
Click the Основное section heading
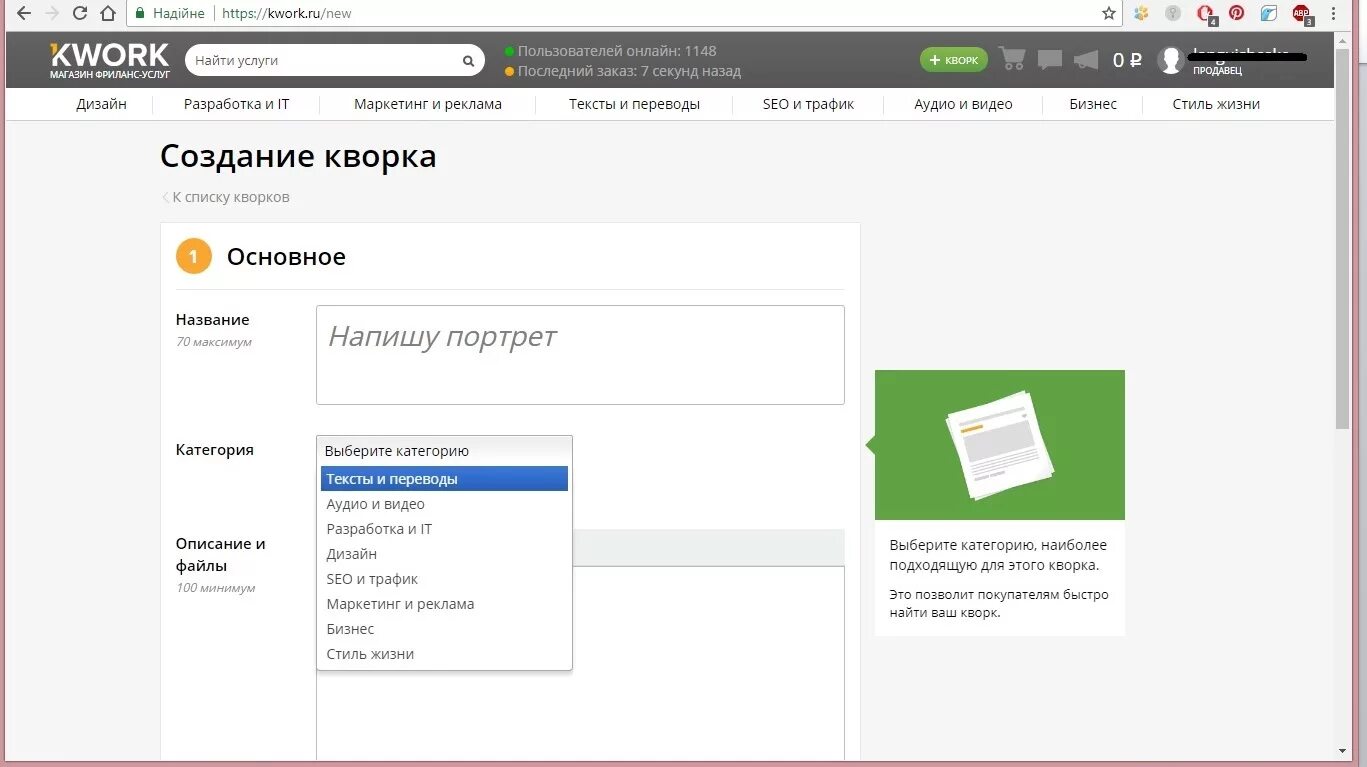(x=286, y=257)
